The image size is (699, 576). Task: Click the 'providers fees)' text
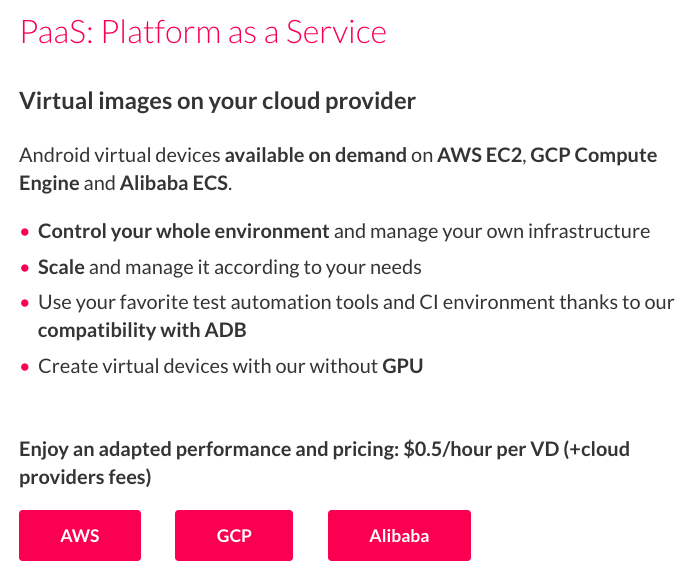click(x=86, y=477)
